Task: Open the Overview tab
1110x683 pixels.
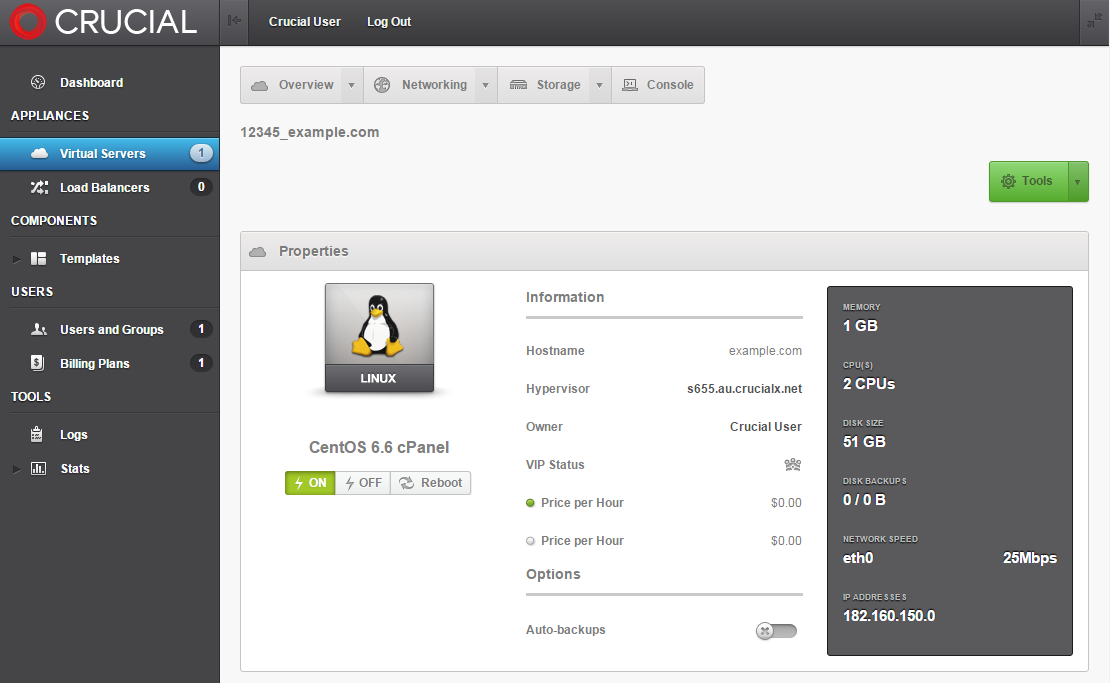Action: click(x=292, y=85)
